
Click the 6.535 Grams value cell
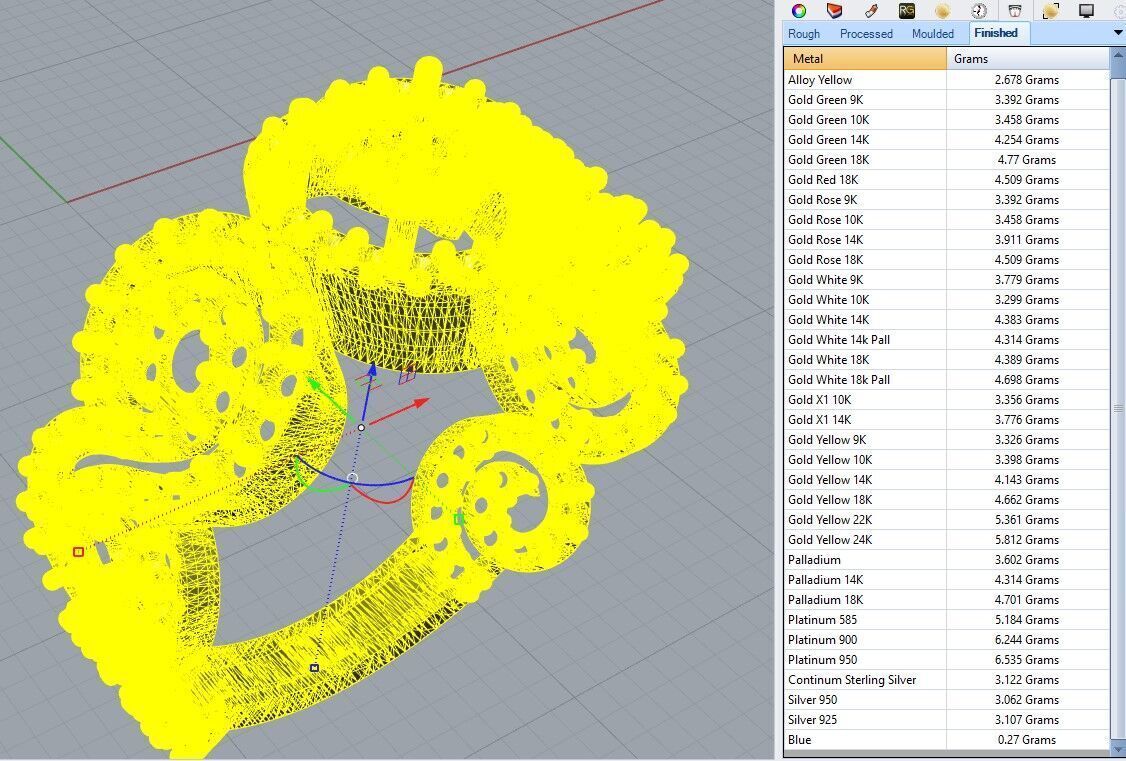[1028, 660]
